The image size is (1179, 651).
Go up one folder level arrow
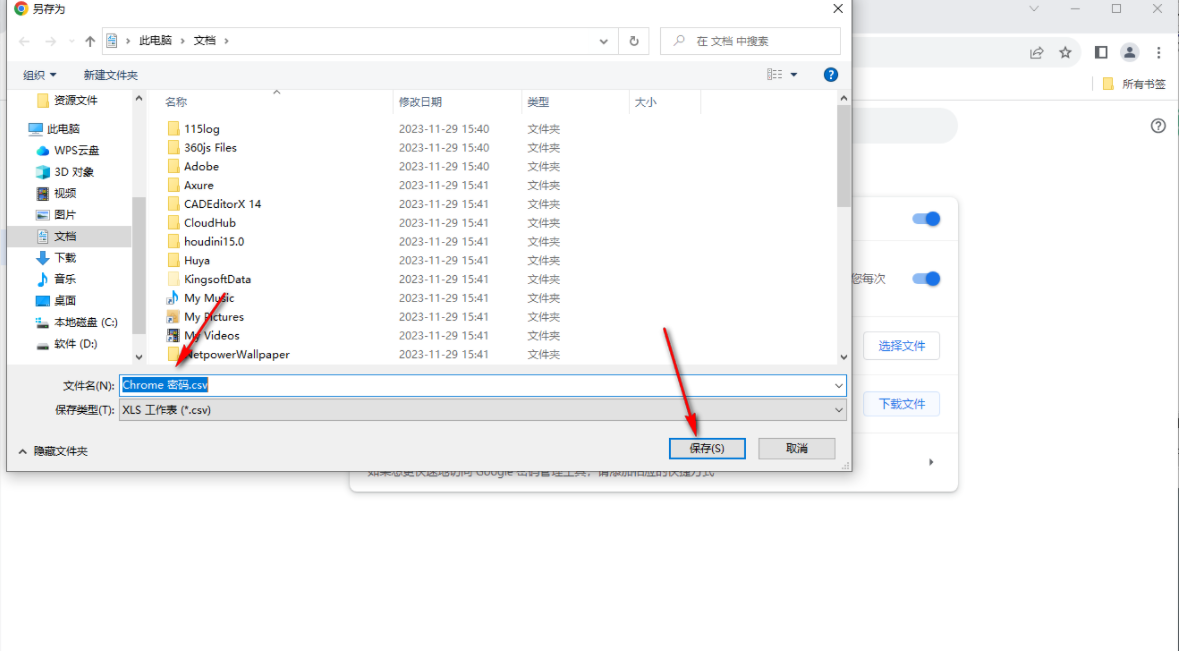90,41
